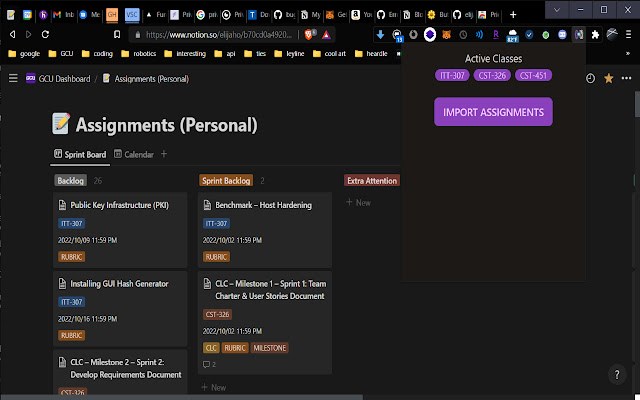
Task: Open the Benchmark – Host Hardening card
Action: (x=263, y=205)
